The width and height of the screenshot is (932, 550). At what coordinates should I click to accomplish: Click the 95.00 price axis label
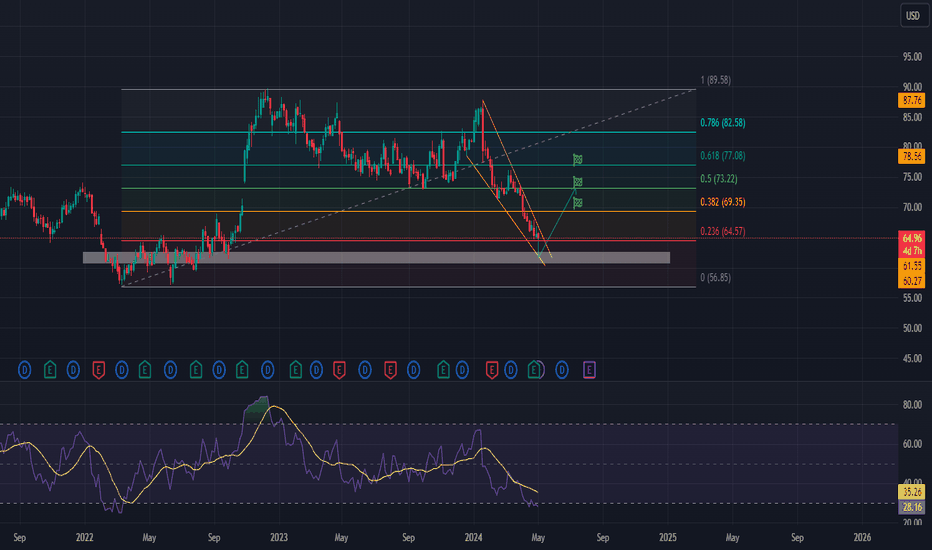click(912, 57)
